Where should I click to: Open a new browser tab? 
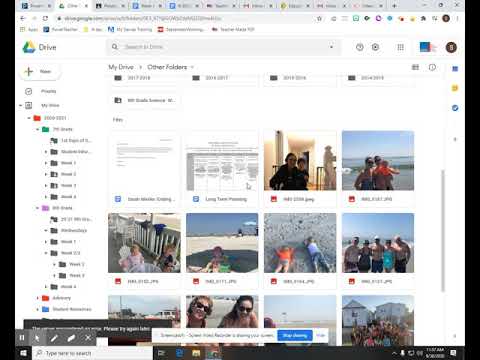click(x=394, y=6)
